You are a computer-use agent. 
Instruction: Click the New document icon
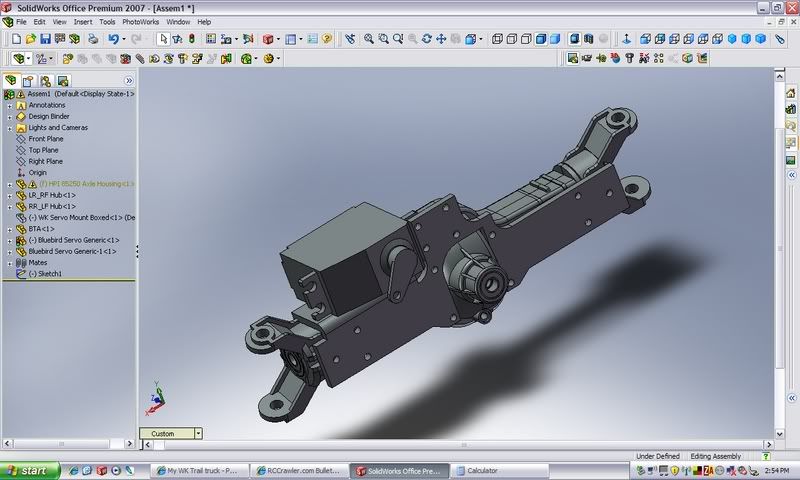16,39
